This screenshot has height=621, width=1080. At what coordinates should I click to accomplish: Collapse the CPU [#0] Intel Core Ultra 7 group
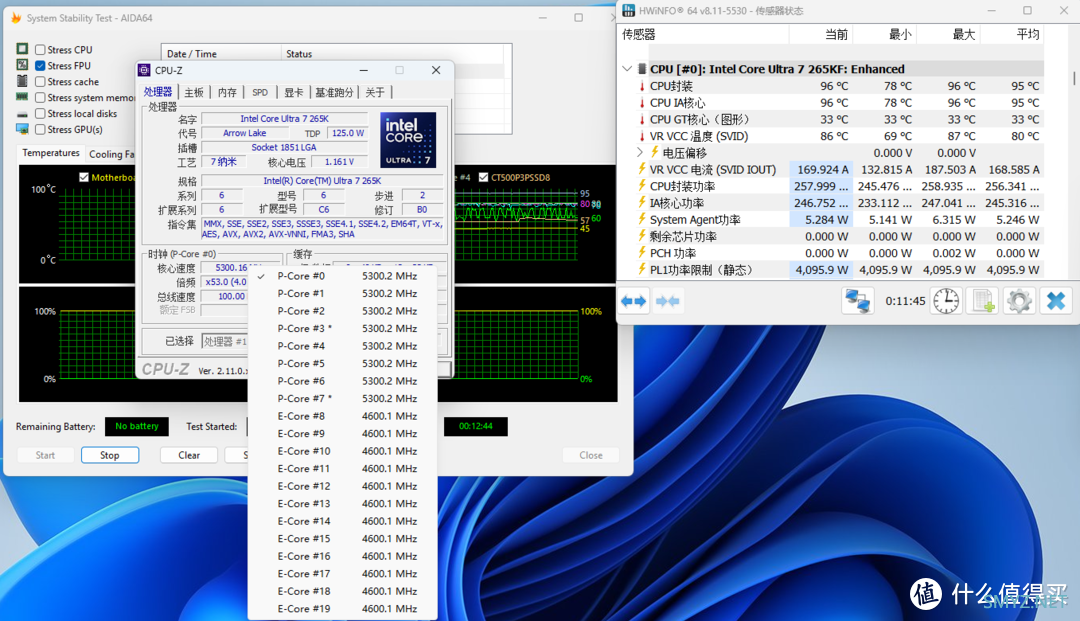click(x=627, y=69)
